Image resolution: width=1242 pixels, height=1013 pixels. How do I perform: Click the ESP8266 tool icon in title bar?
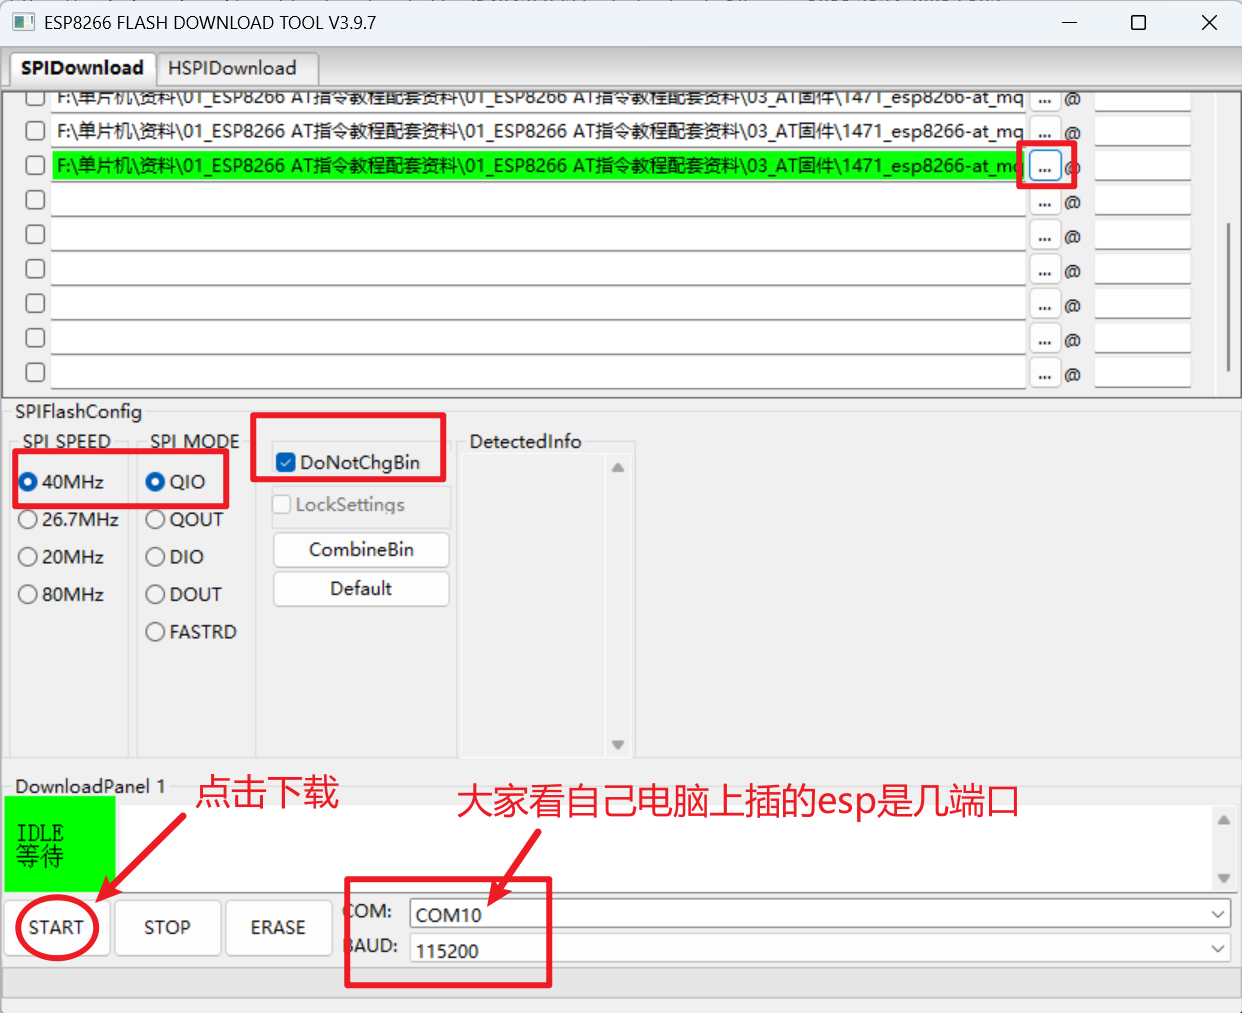22,21
